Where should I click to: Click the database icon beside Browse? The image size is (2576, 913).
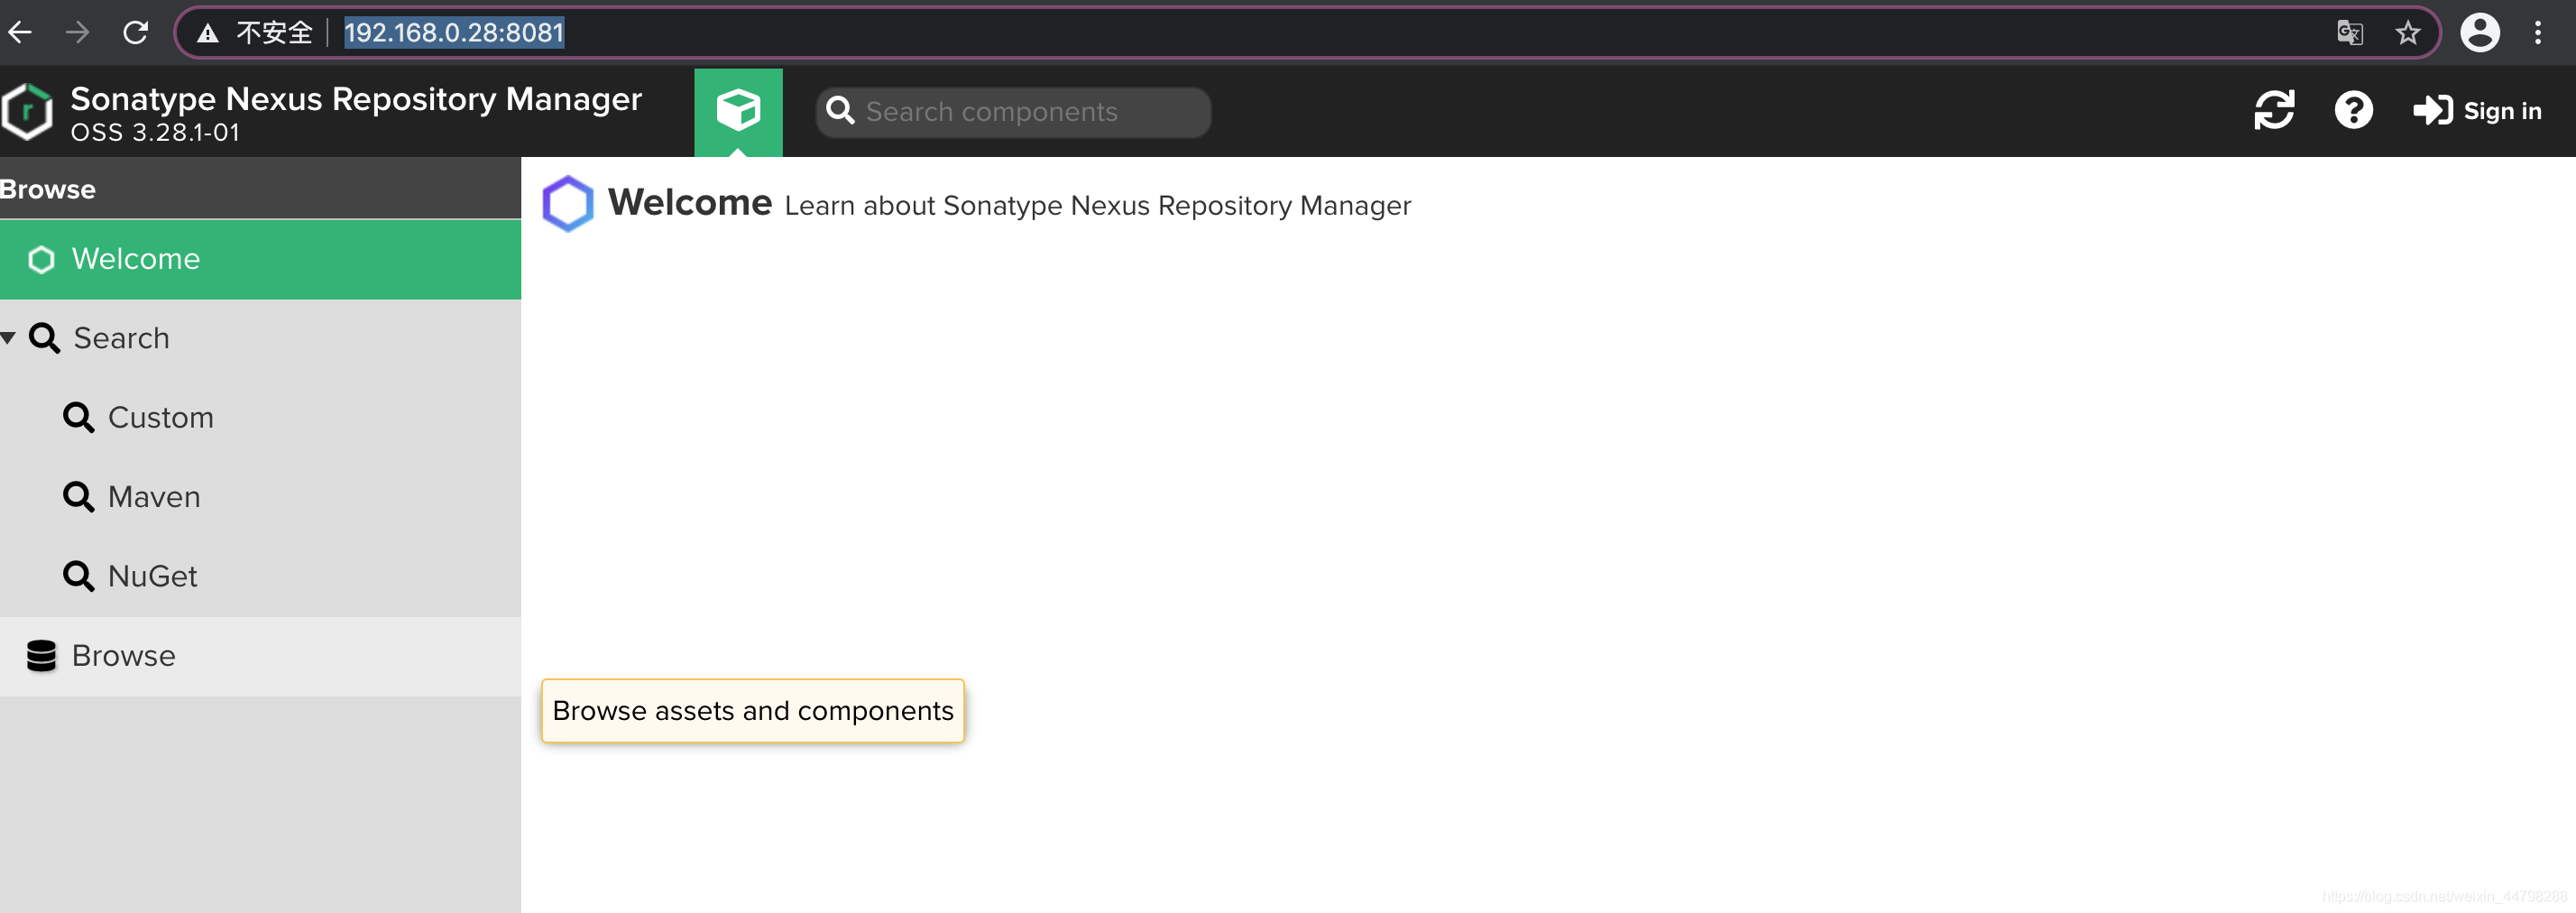pos(41,656)
